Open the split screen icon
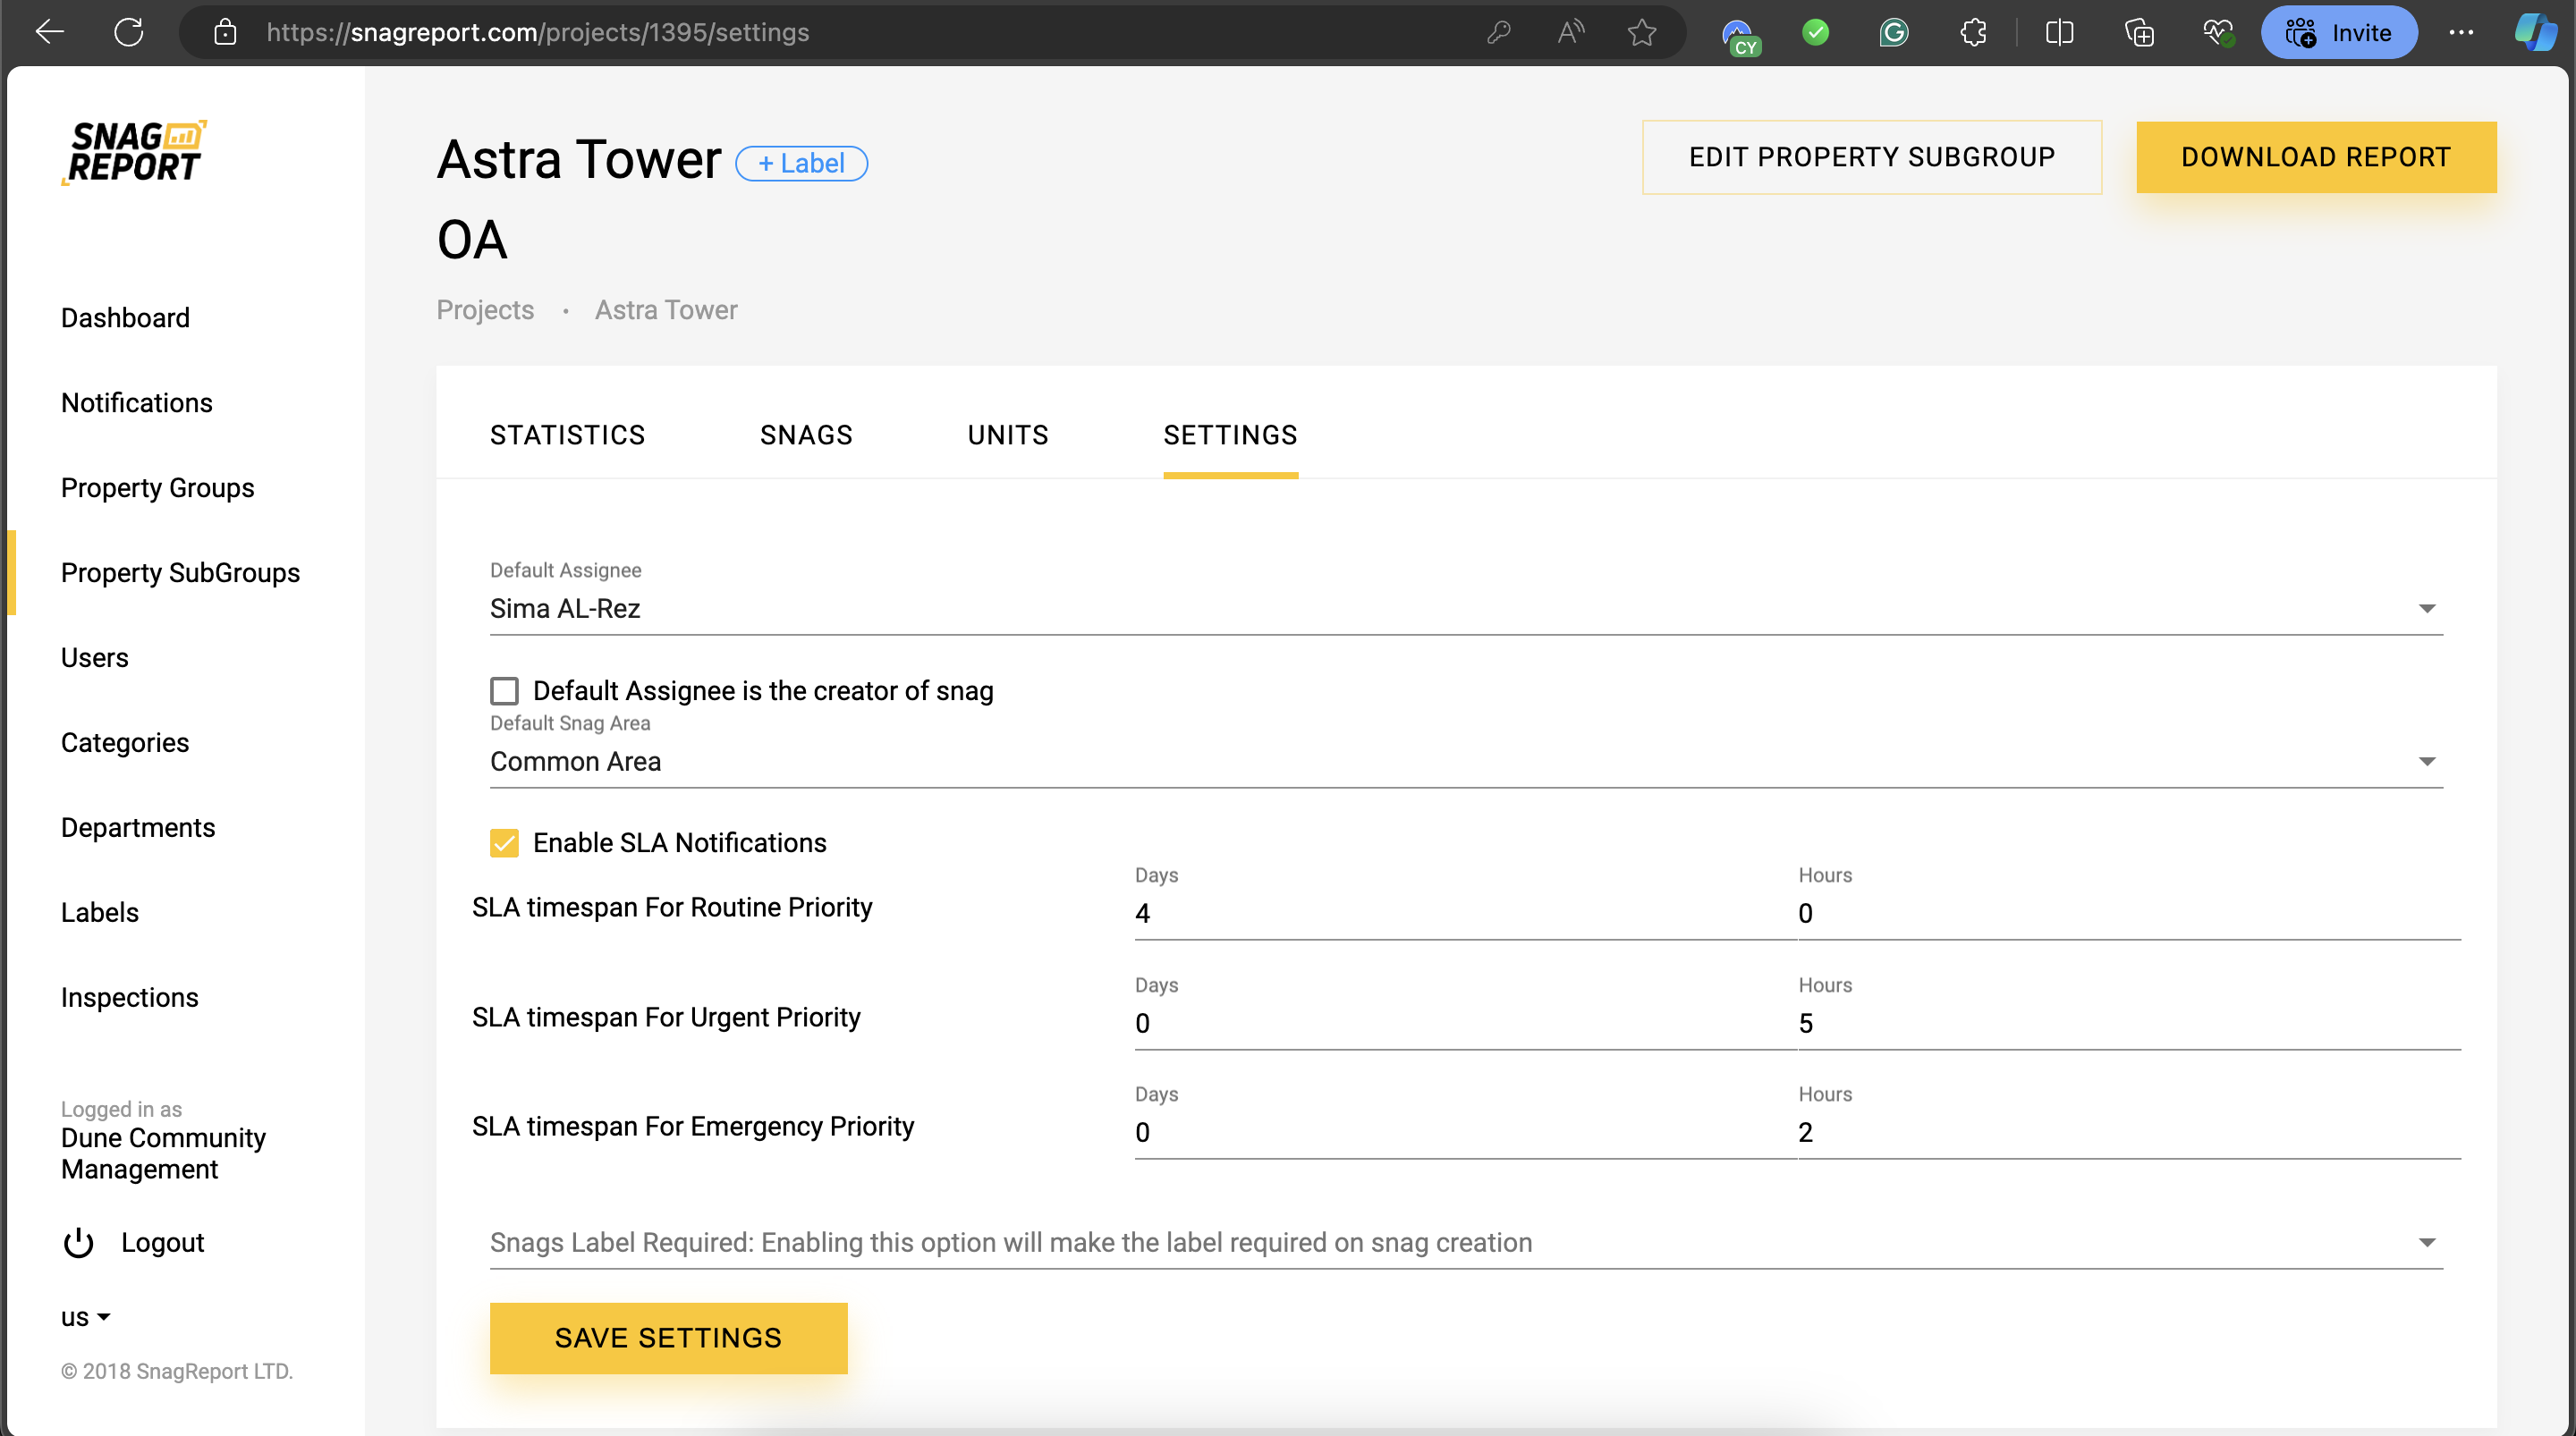Screen dimensions: 2576x1436 click(x=2059, y=33)
